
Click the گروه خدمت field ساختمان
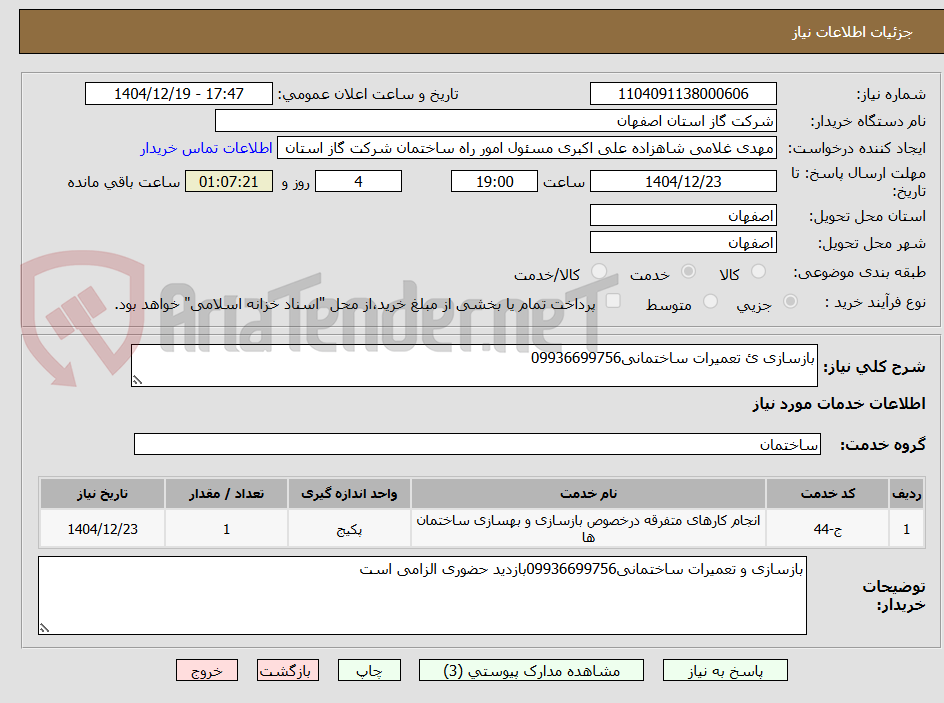pyautogui.click(x=477, y=444)
